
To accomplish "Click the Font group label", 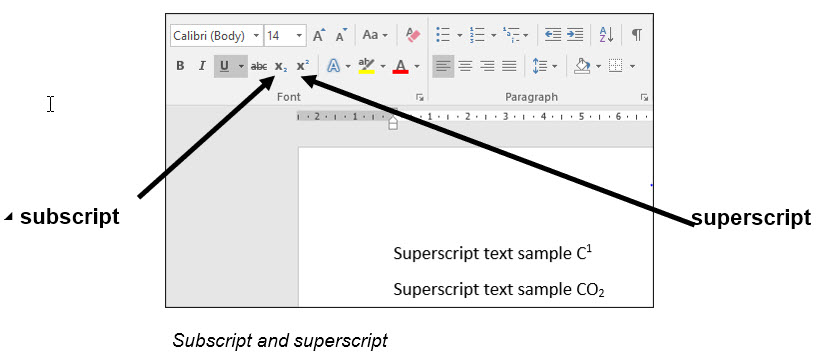I will coord(288,97).
